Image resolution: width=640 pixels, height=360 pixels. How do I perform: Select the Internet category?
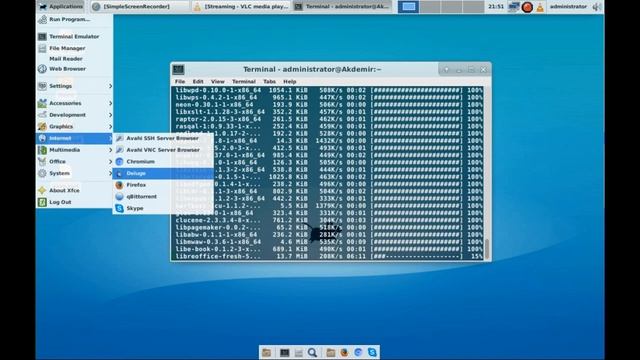pyautogui.click(x=74, y=138)
